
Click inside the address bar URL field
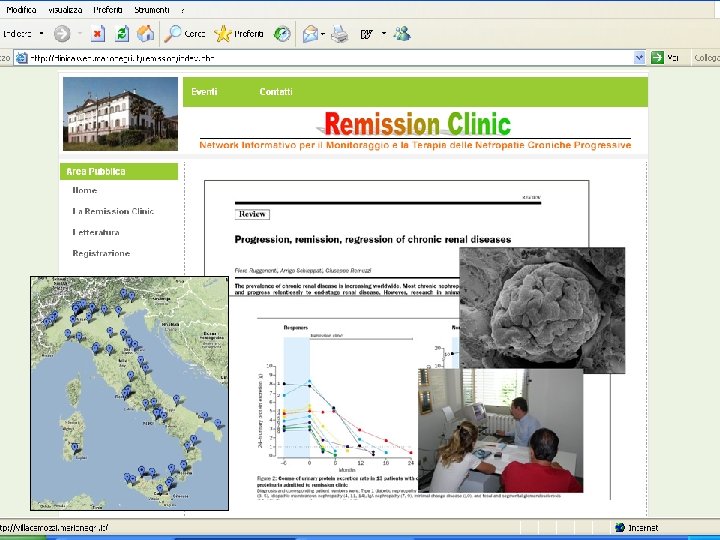click(331, 58)
